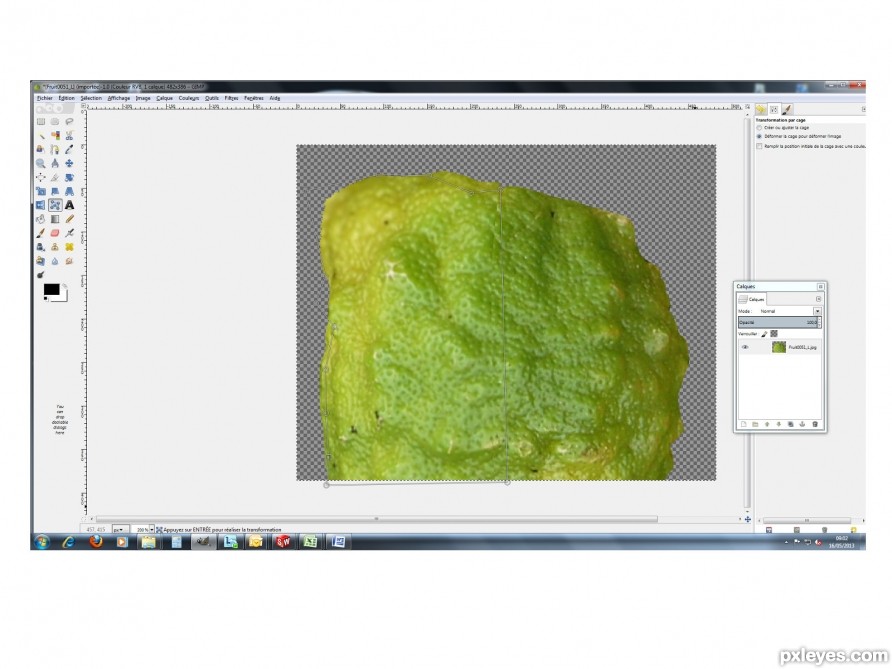Select the Rectangle Select tool
The width and height of the screenshot is (892, 669).
pyautogui.click(x=41, y=122)
